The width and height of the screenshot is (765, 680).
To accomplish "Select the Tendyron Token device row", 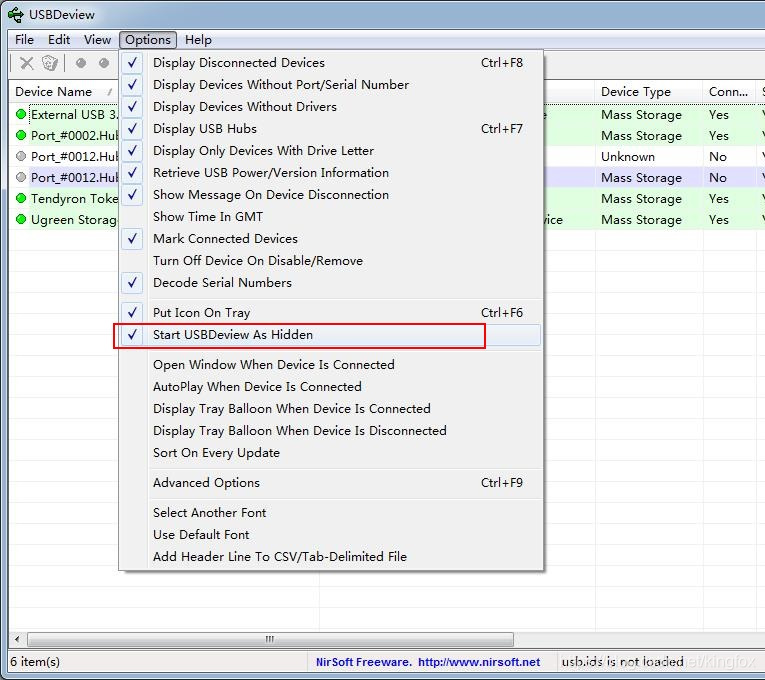I will click(x=74, y=199).
